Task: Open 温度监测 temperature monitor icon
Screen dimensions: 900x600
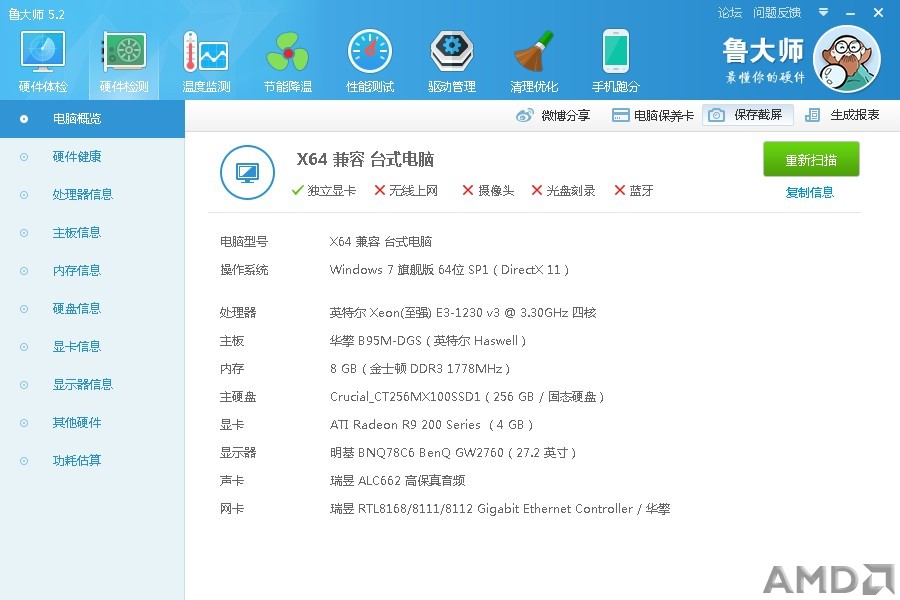Action: coord(205,52)
